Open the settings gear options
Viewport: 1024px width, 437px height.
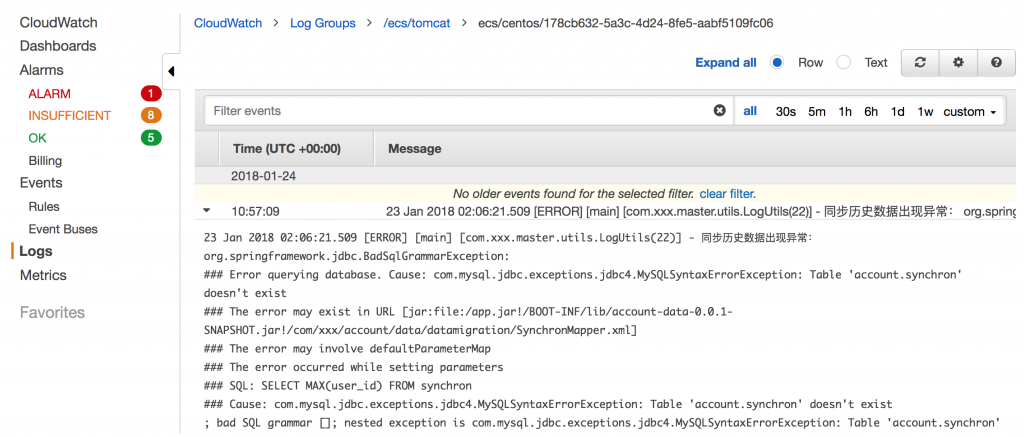pyautogui.click(x=958, y=63)
